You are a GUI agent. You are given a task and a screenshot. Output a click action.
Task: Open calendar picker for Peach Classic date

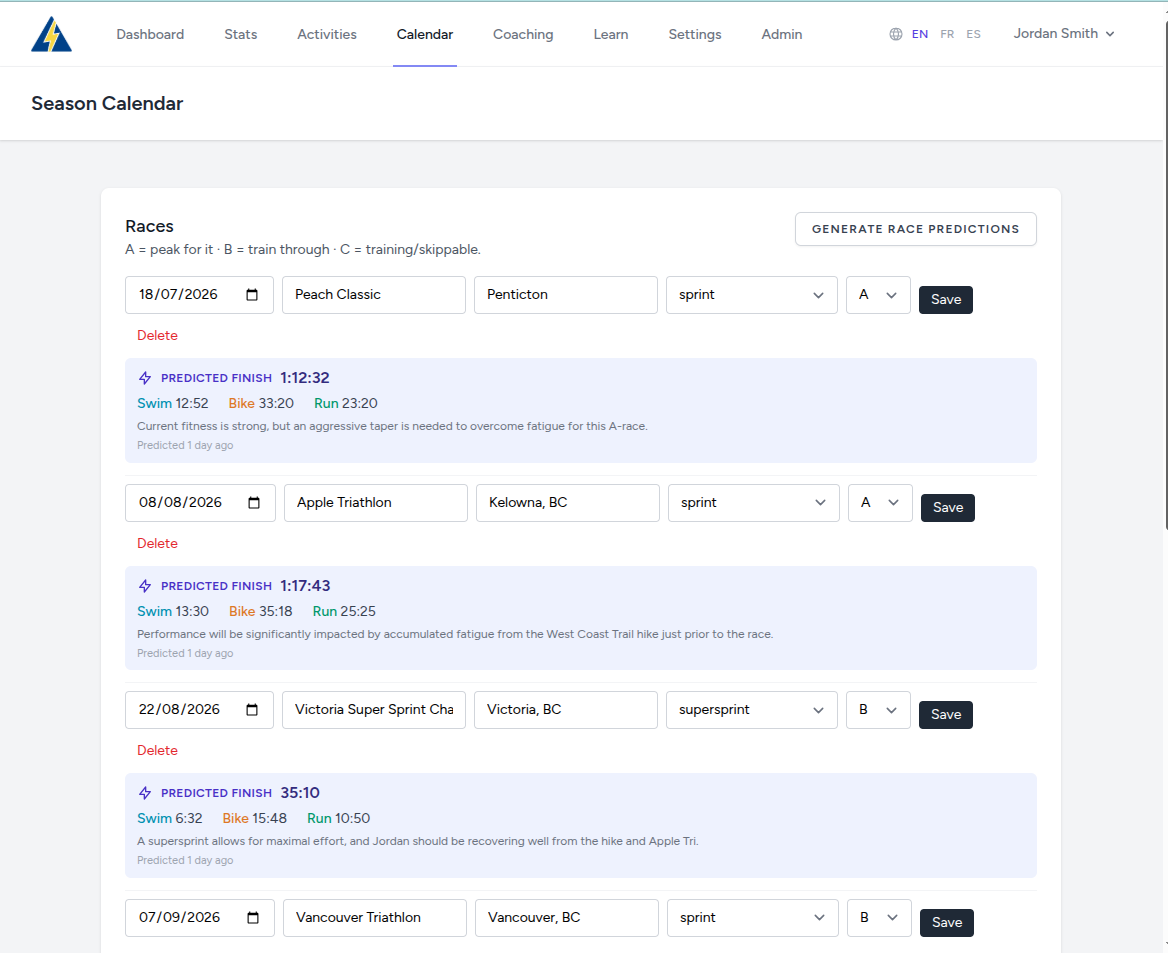tap(252, 295)
